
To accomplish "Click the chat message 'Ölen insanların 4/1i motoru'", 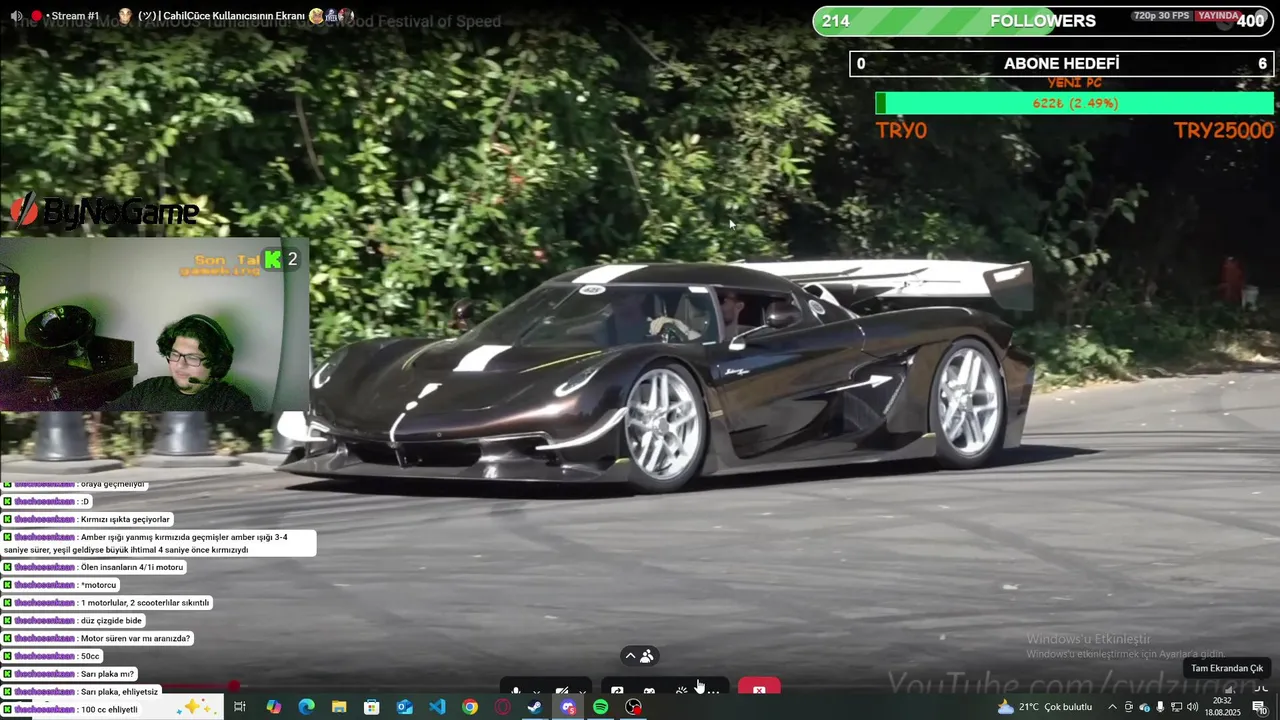I will [132, 567].
